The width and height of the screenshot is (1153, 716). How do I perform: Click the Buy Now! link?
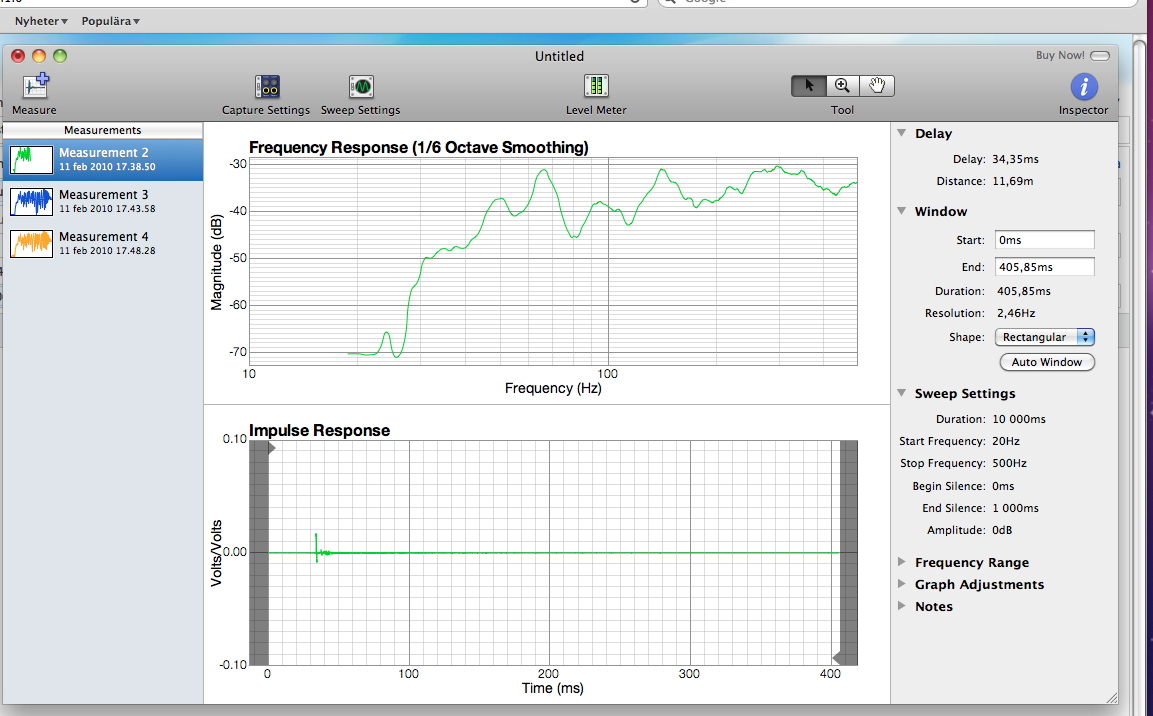1060,55
